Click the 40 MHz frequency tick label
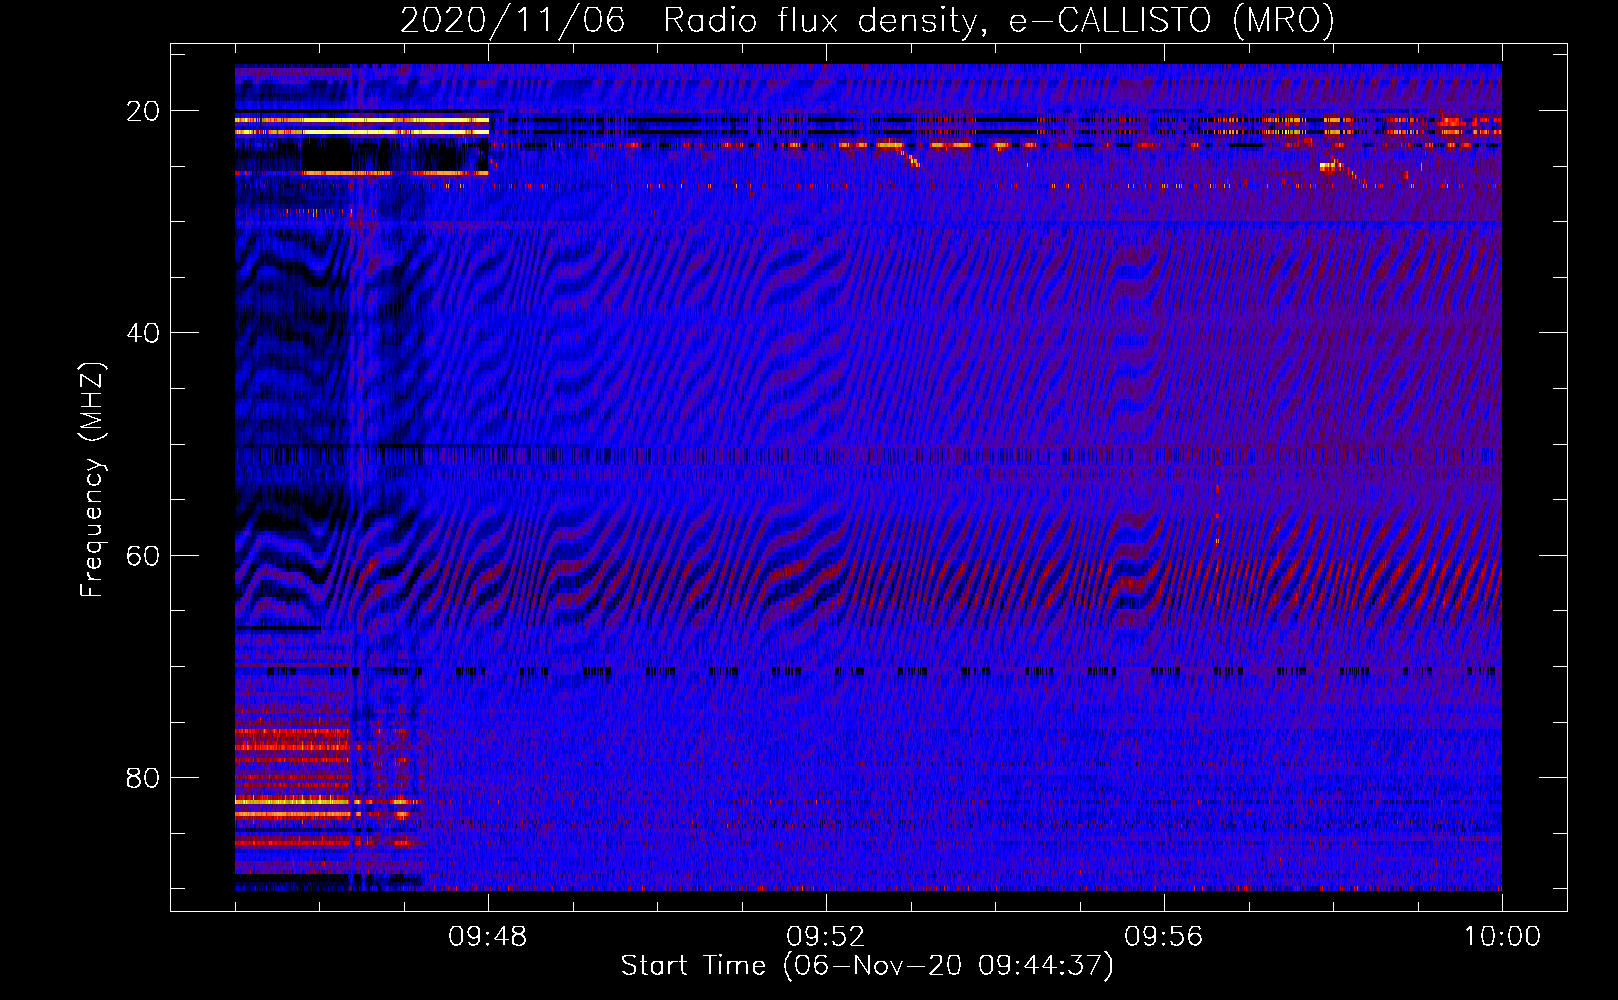Screen dimensions: 1618x1000 coord(143,333)
